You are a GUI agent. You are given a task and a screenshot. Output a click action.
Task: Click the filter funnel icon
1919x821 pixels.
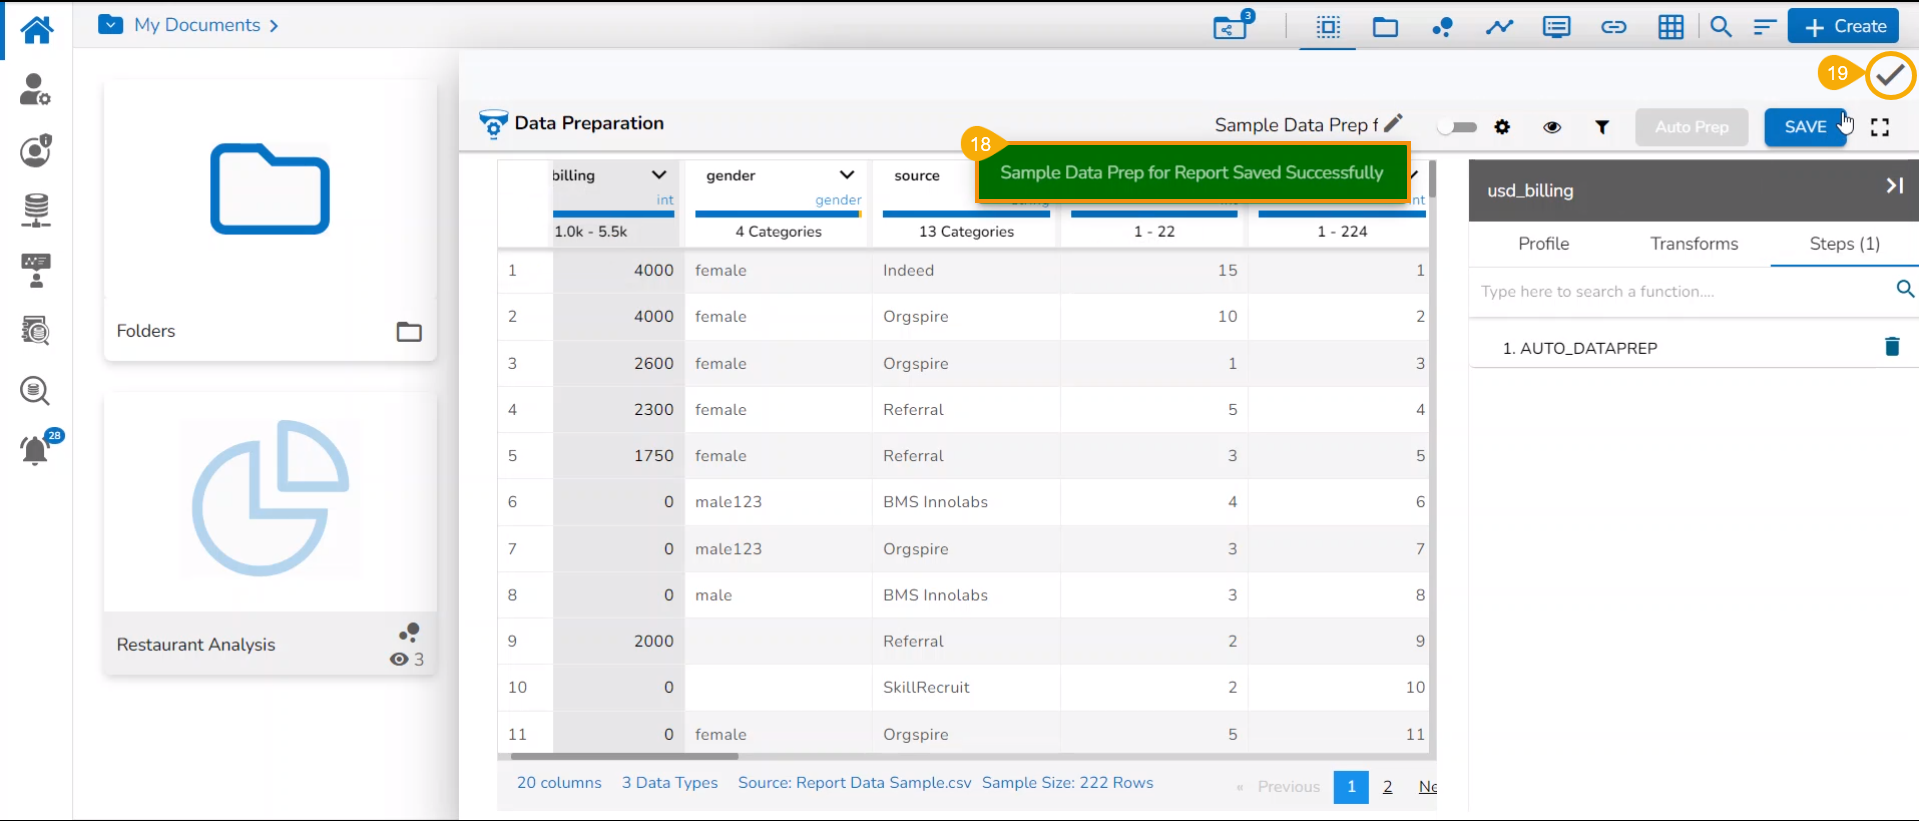pos(1602,127)
